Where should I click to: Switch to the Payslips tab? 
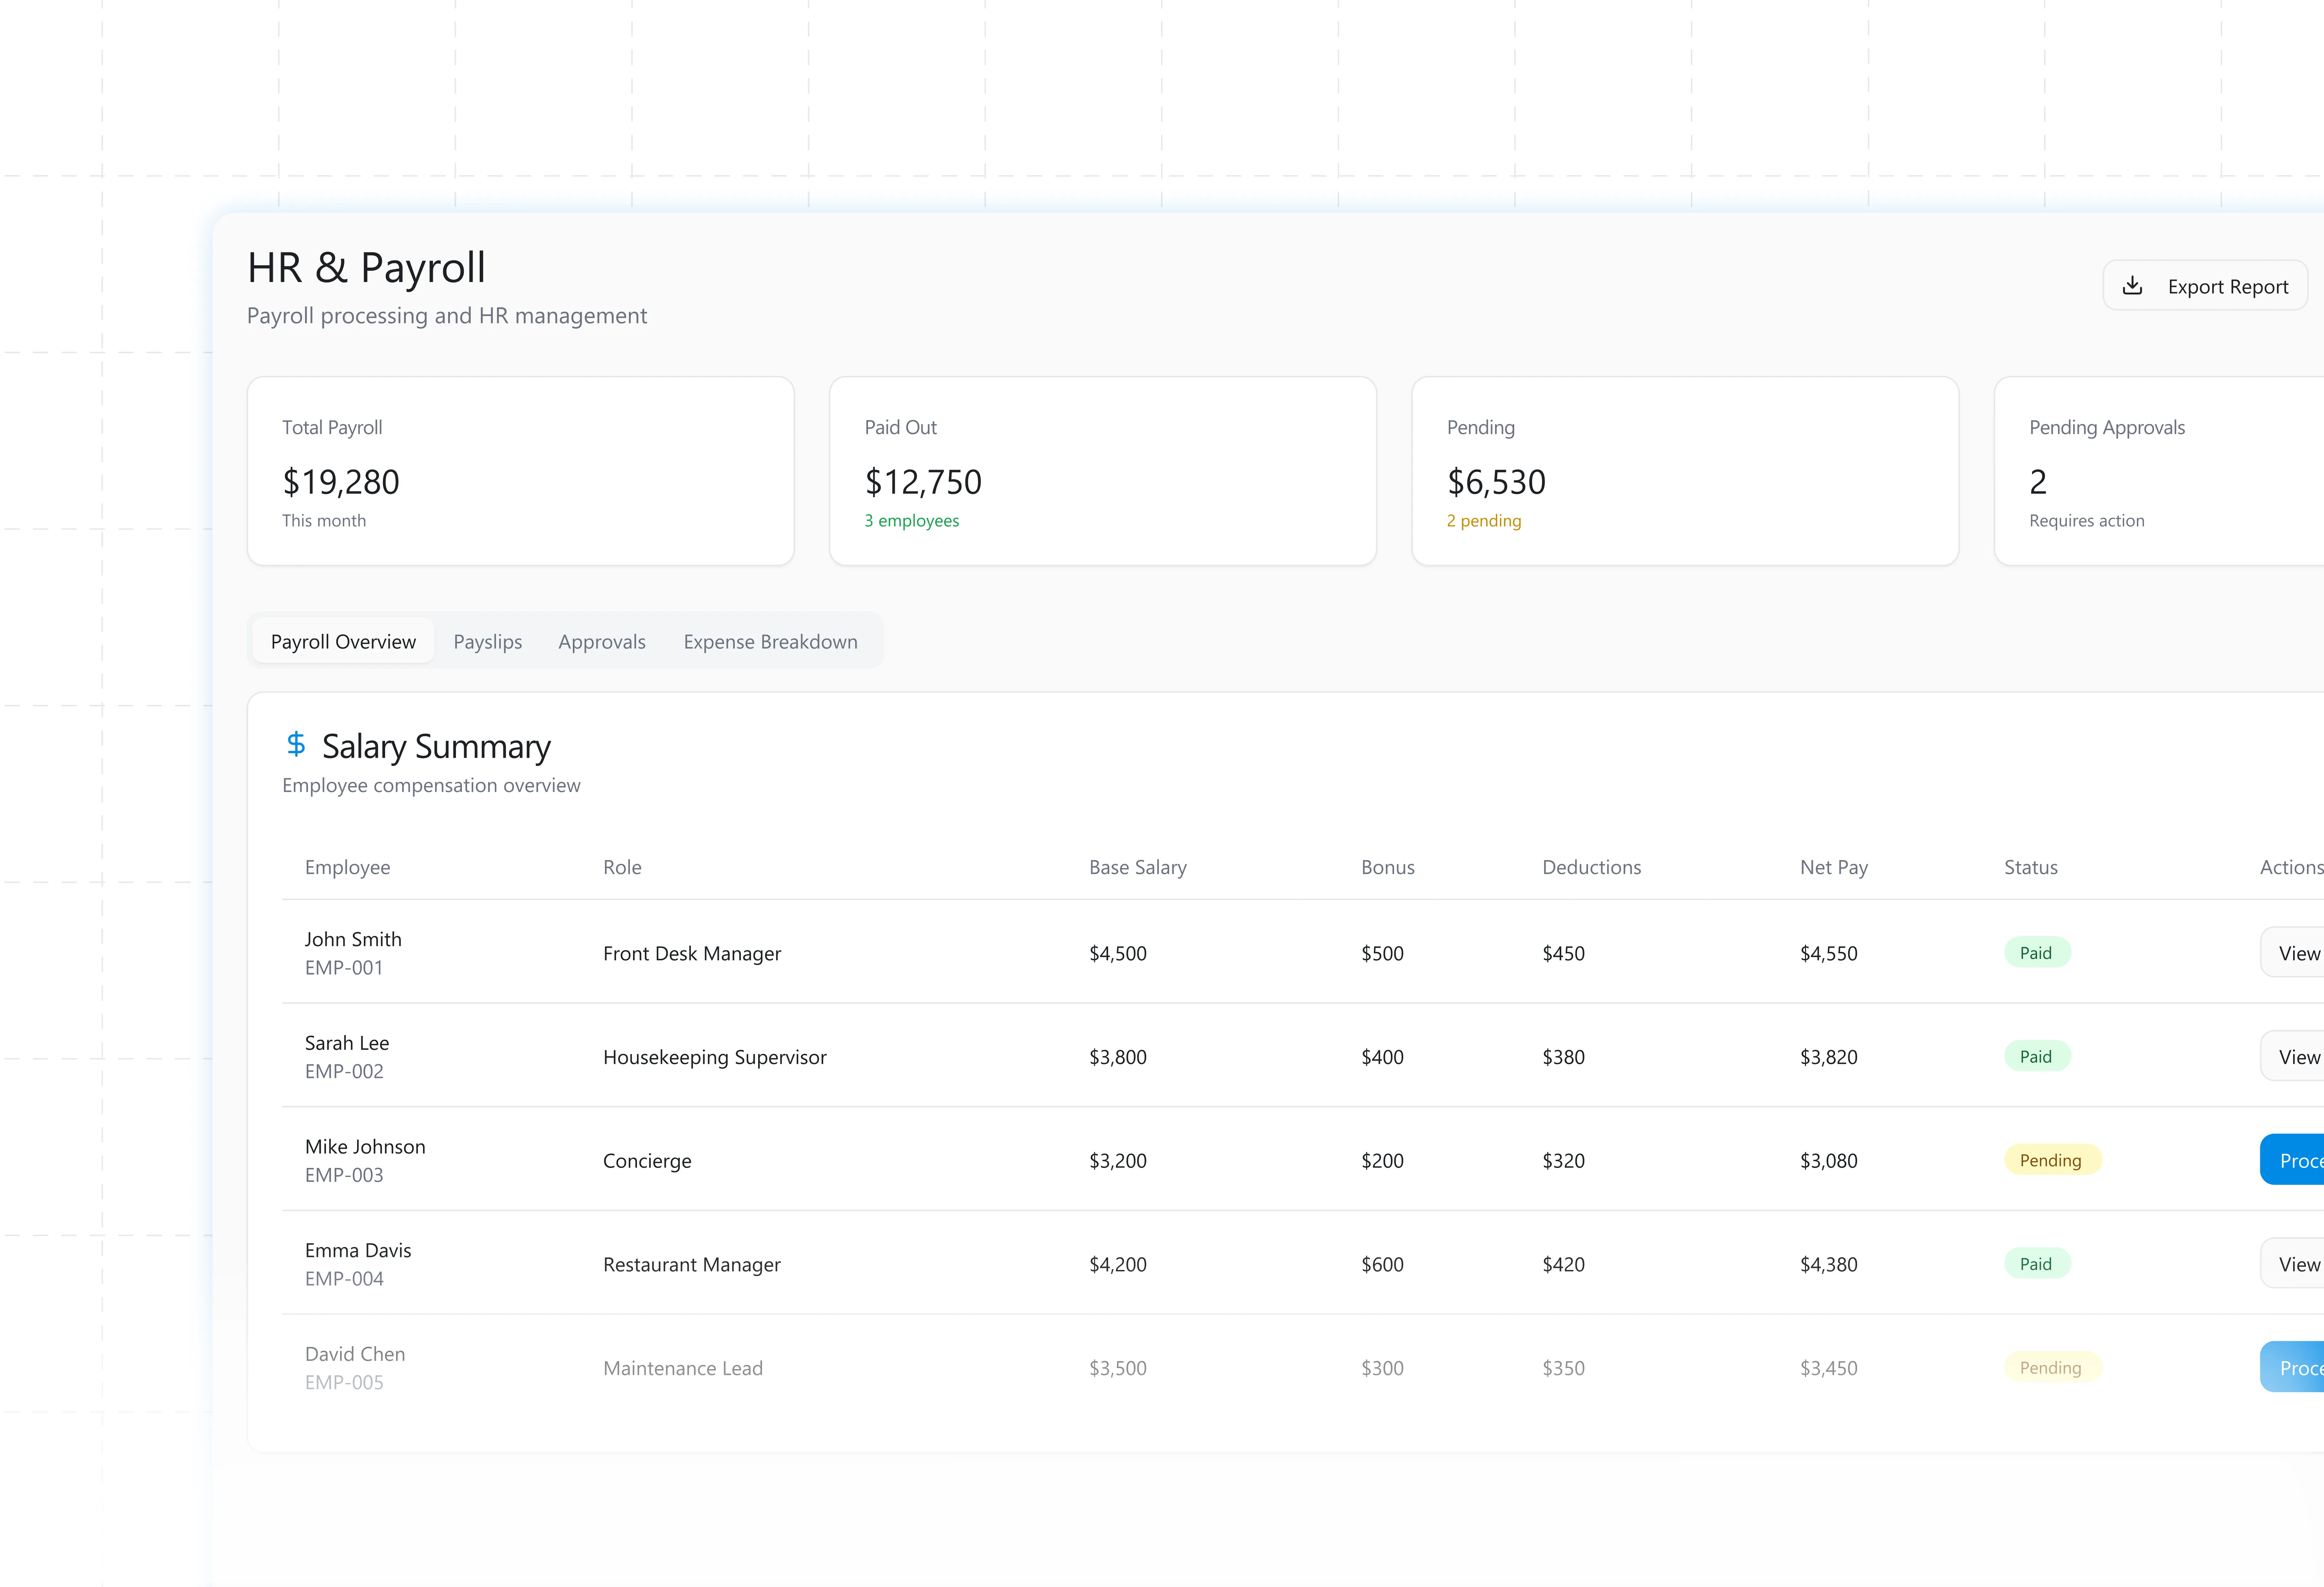(x=487, y=642)
